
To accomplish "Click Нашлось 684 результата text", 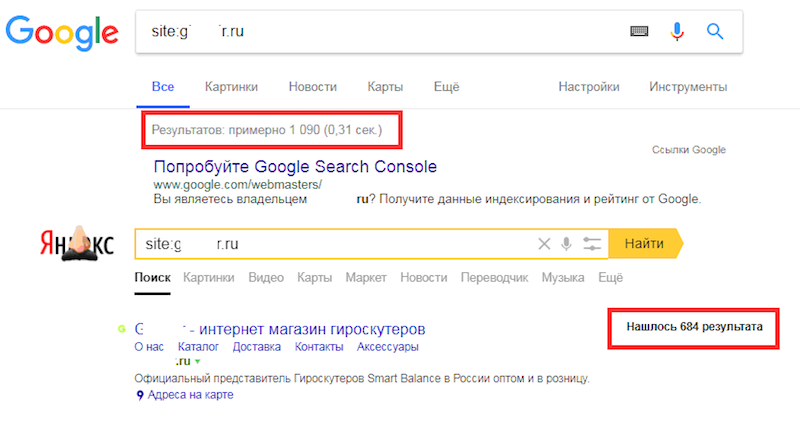I will tap(694, 327).
